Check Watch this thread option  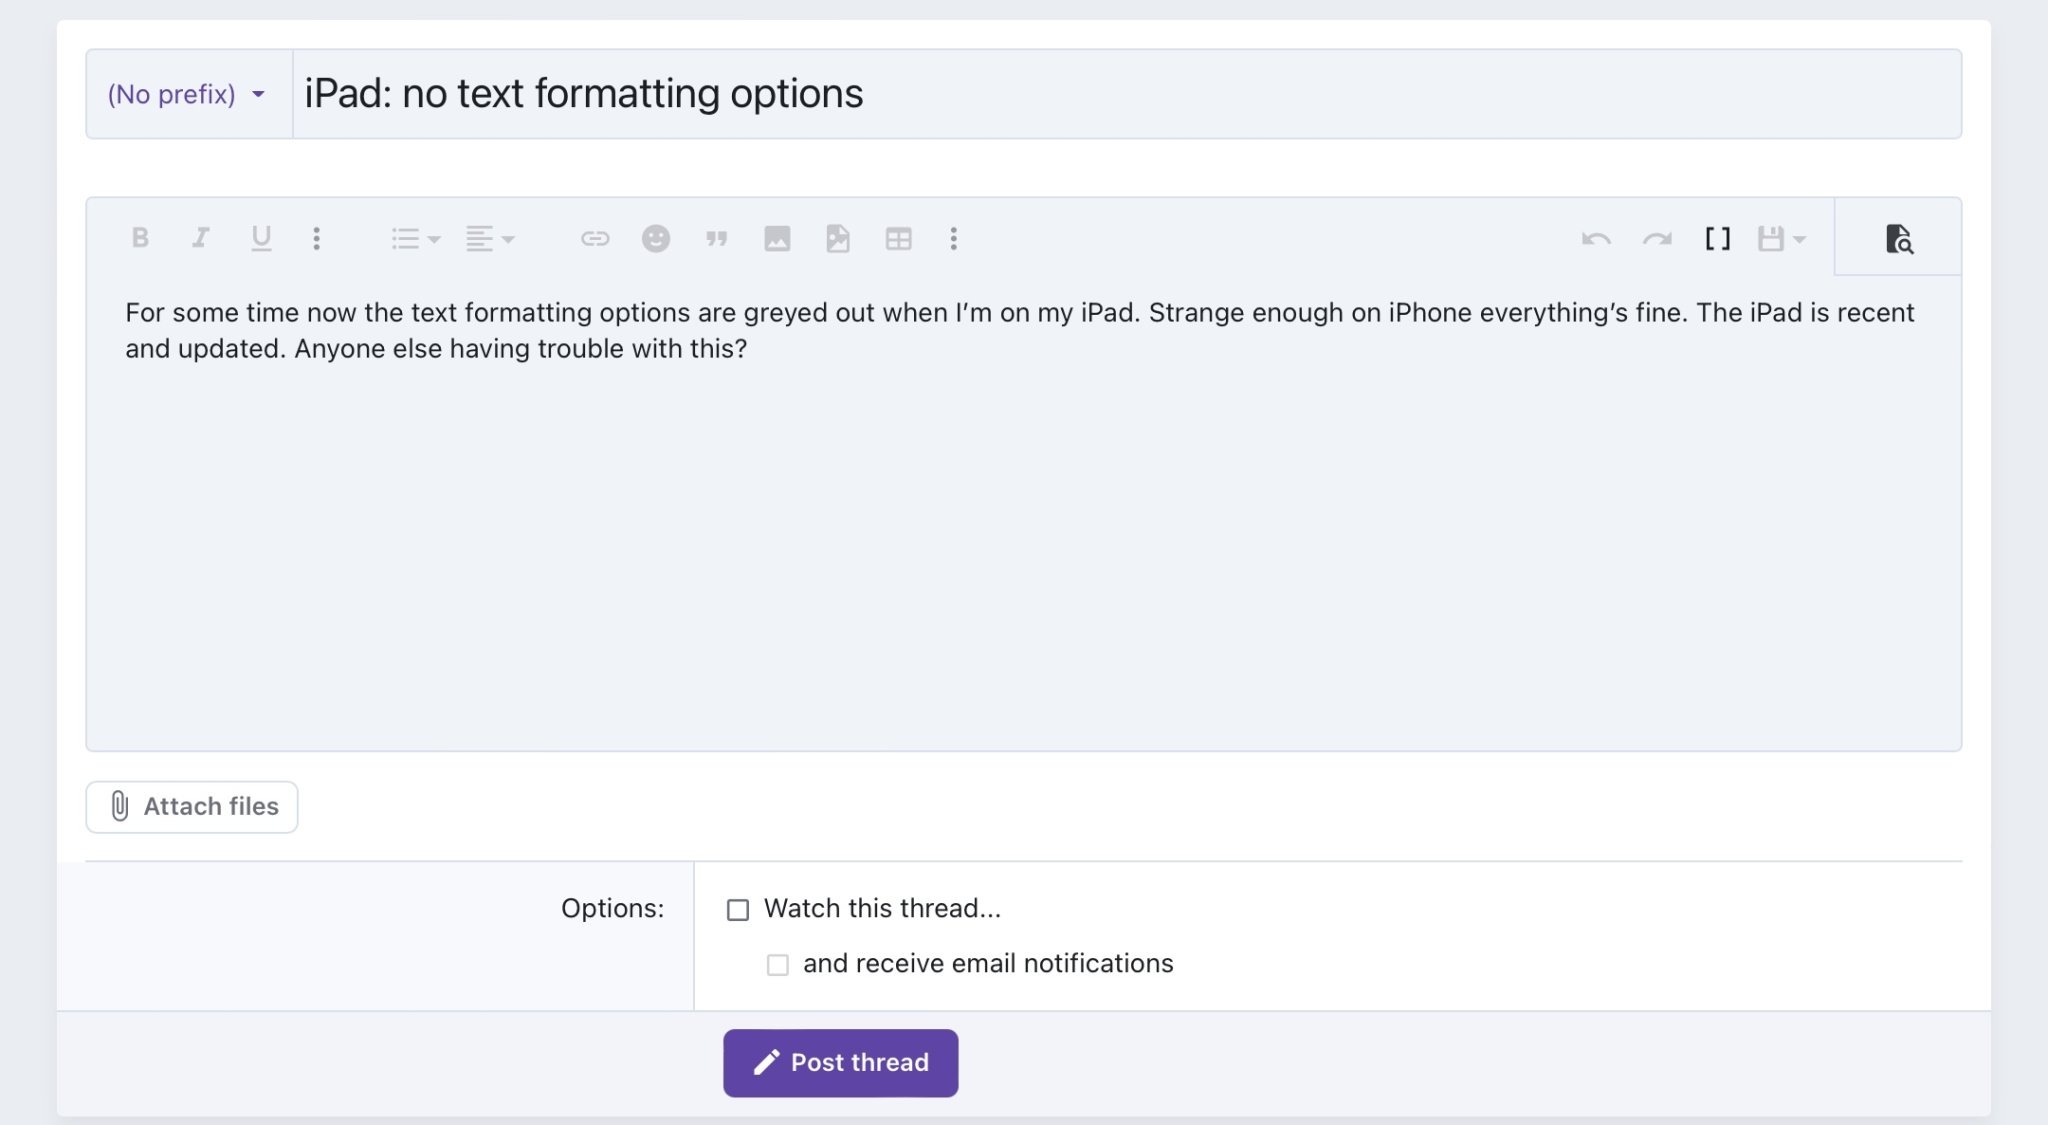(x=738, y=909)
